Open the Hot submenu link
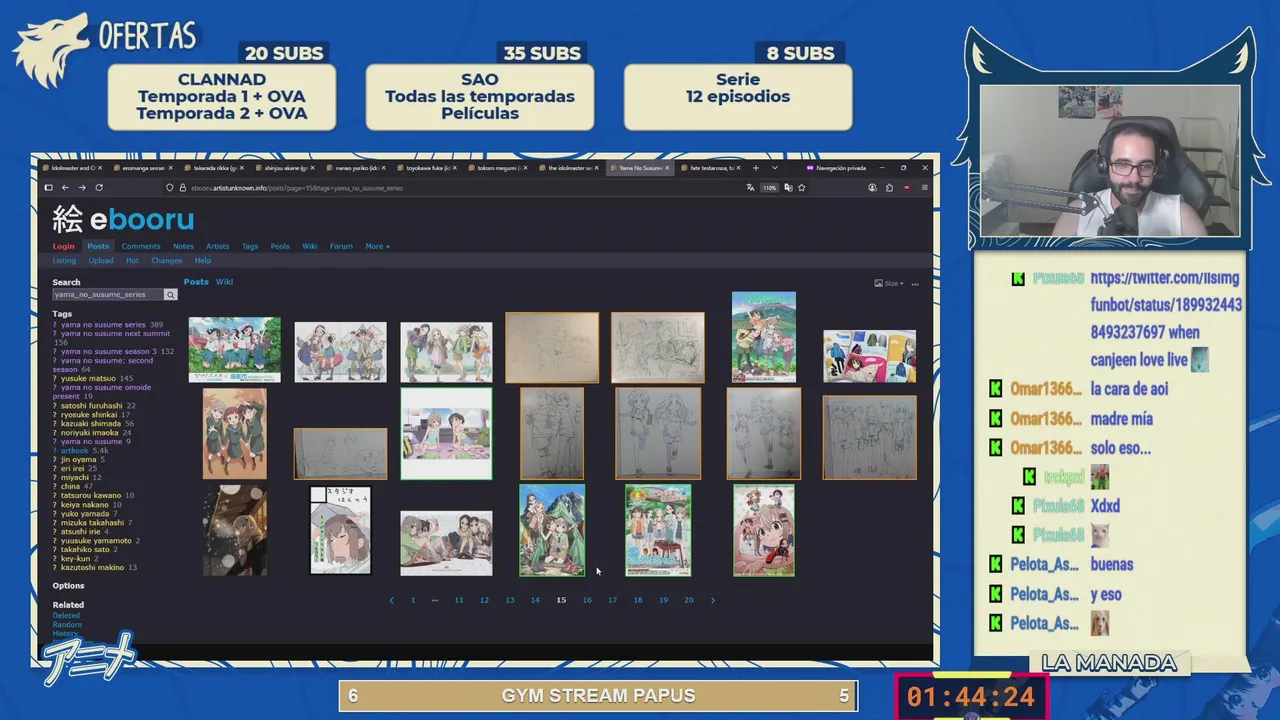This screenshot has width=1280, height=720. coord(132,261)
